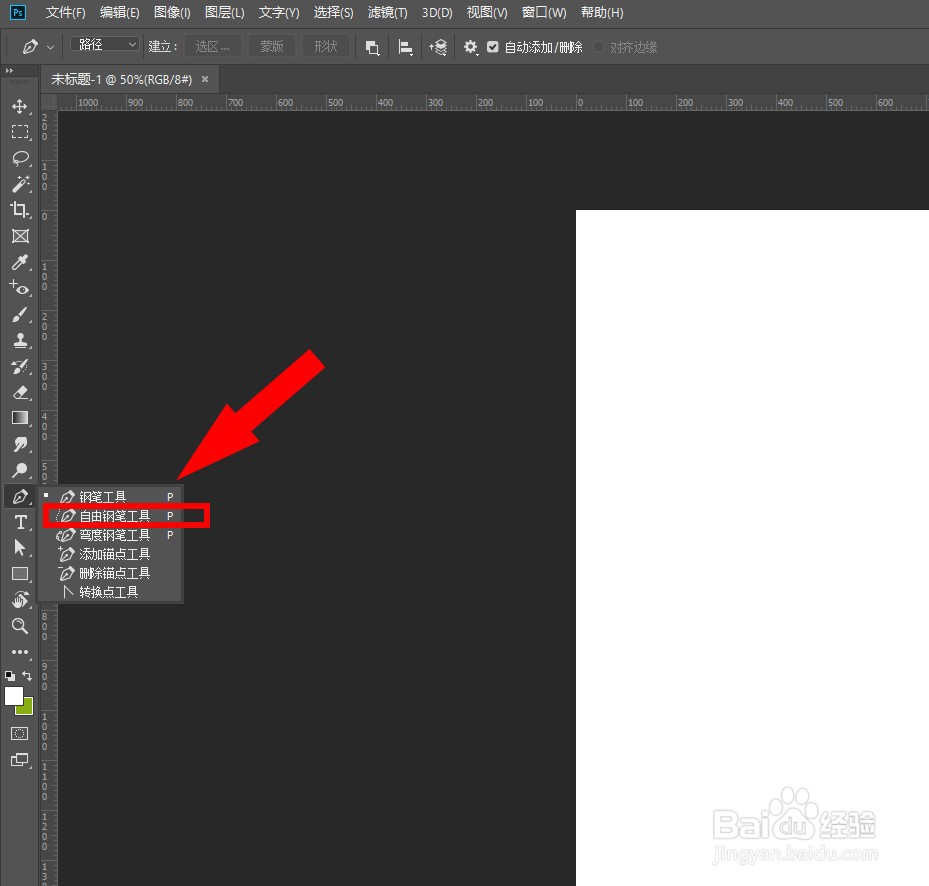Open the 文件(F) menu
The width and height of the screenshot is (929, 886).
(66, 12)
